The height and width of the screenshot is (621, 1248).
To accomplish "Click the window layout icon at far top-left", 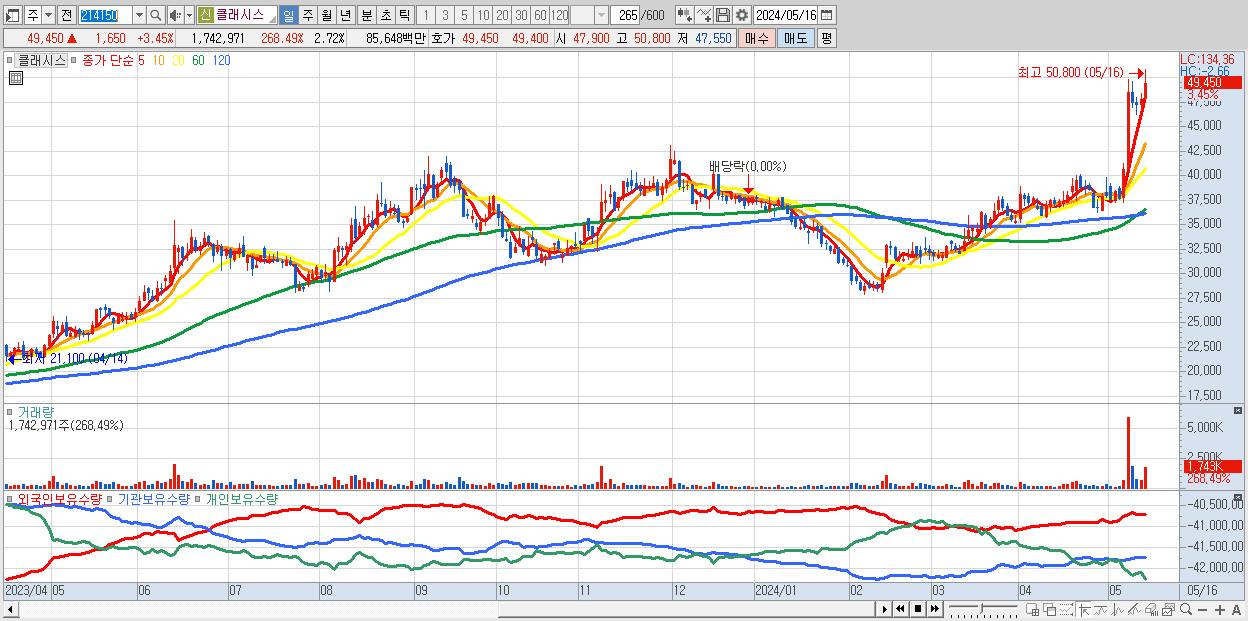I will [12, 15].
